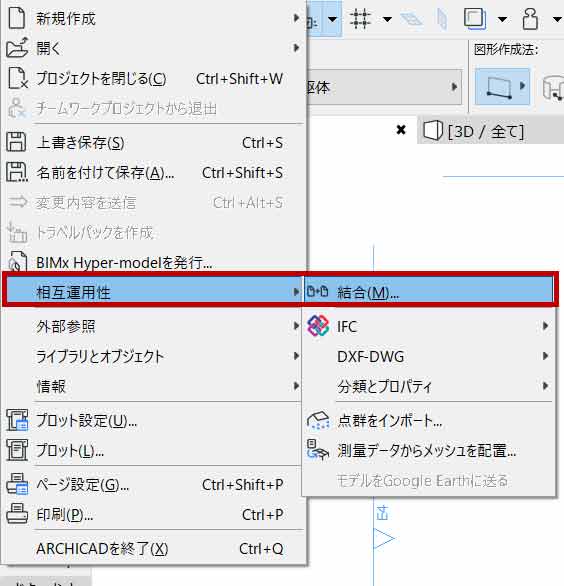Expand the arrow next to 分類とプロパティ

[546, 386]
